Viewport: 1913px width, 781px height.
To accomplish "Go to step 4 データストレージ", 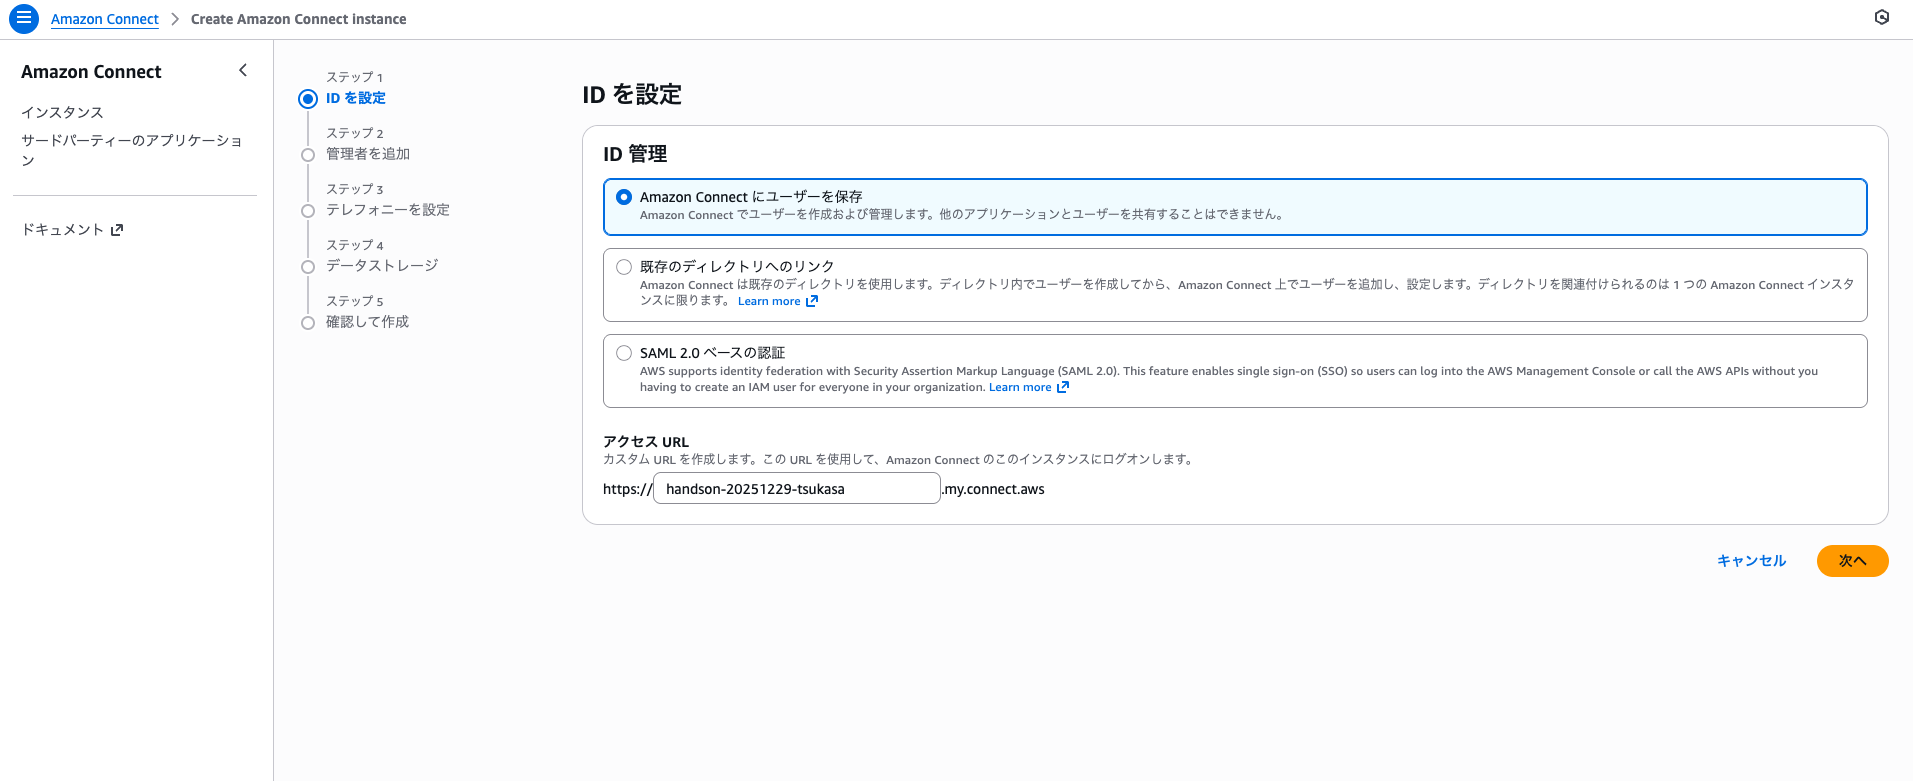I will [x=382, y=266].
